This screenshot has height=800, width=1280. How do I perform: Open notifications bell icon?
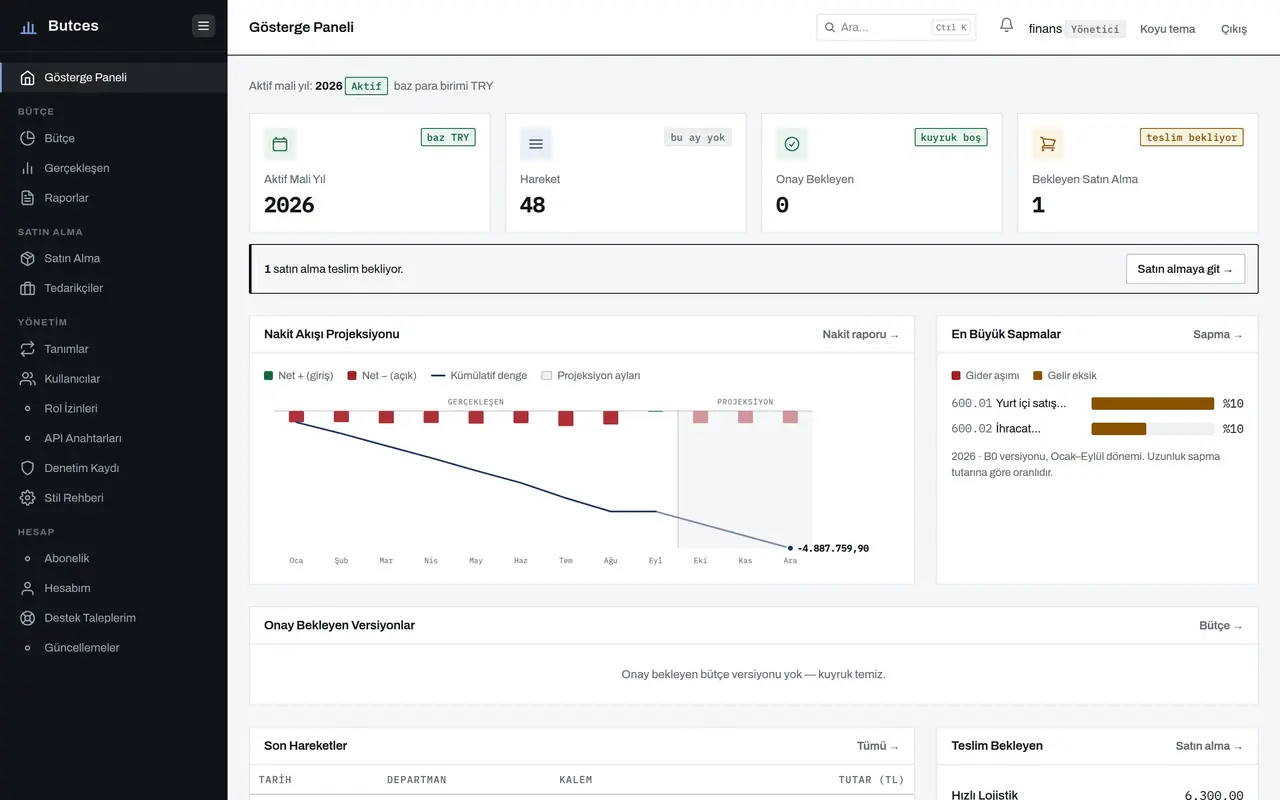tap(1007, 26)
